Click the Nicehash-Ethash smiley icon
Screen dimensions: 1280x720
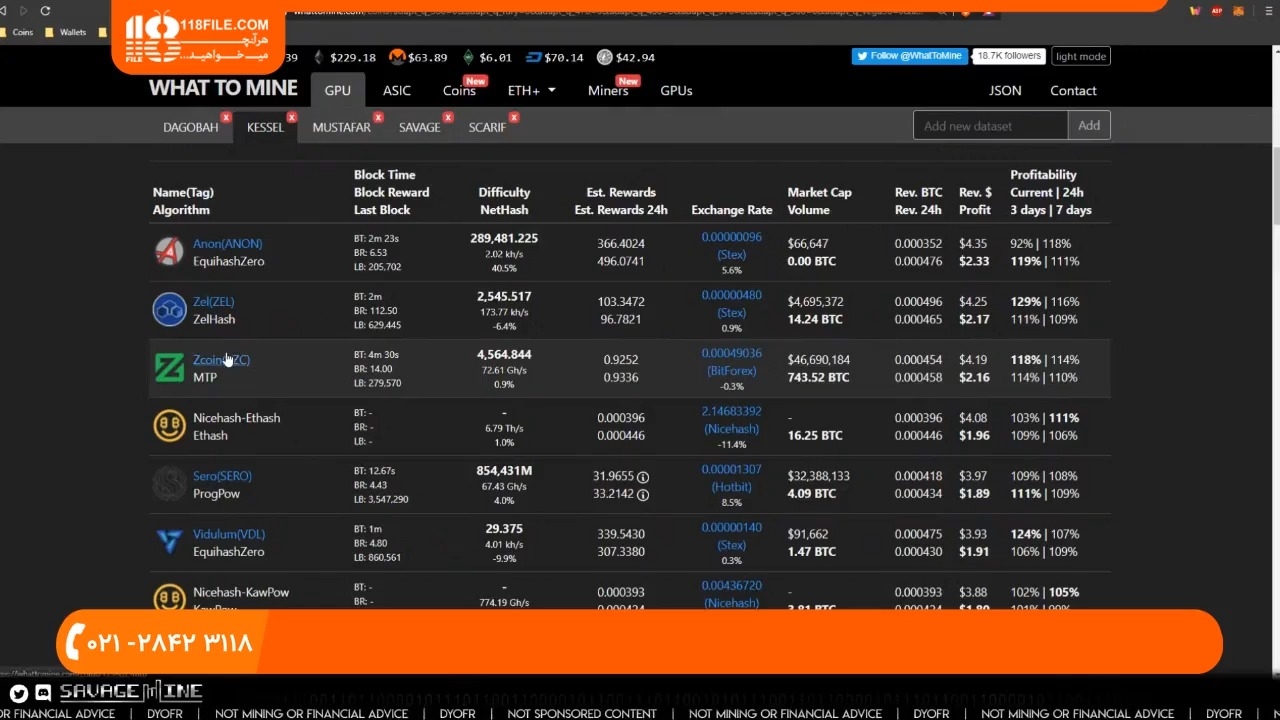pyautogui.click(x=169, y=426)
